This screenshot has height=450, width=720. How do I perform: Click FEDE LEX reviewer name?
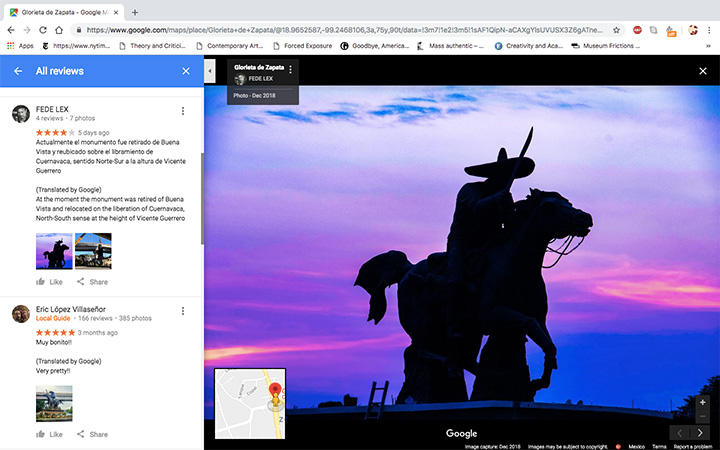point(52,109)
